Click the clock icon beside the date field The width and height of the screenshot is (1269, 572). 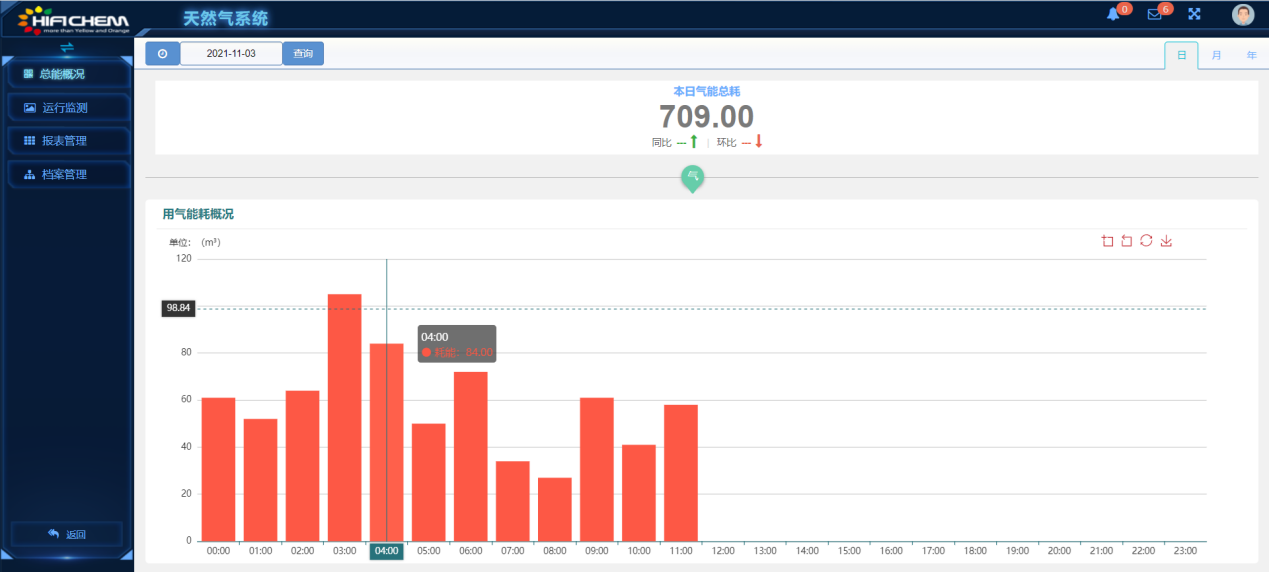click(162, 54)
